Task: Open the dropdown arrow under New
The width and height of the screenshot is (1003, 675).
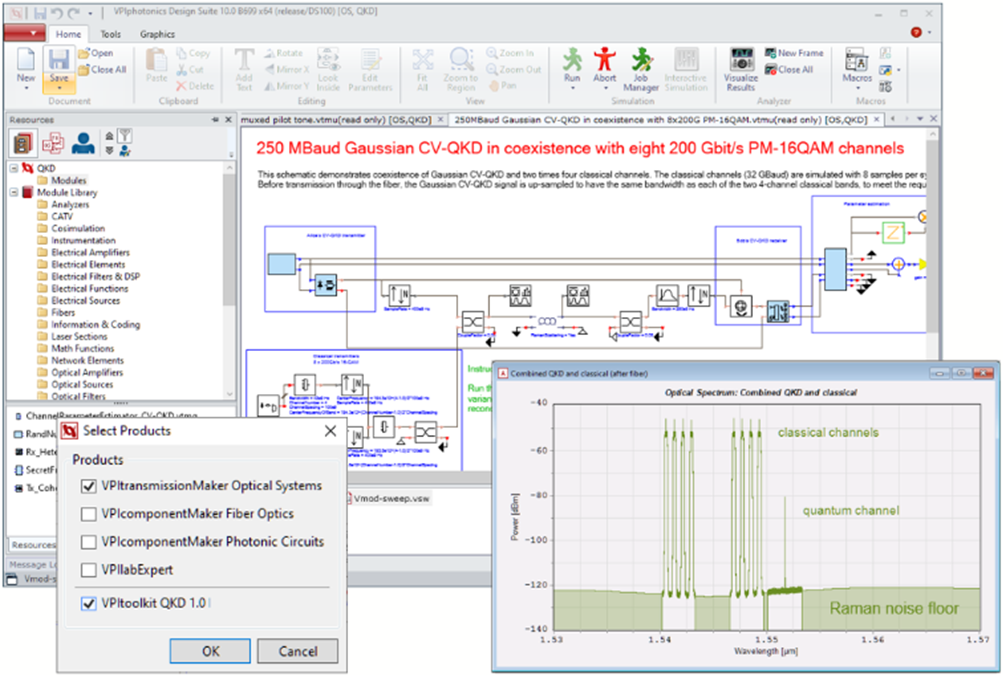Action: (26, 88)
